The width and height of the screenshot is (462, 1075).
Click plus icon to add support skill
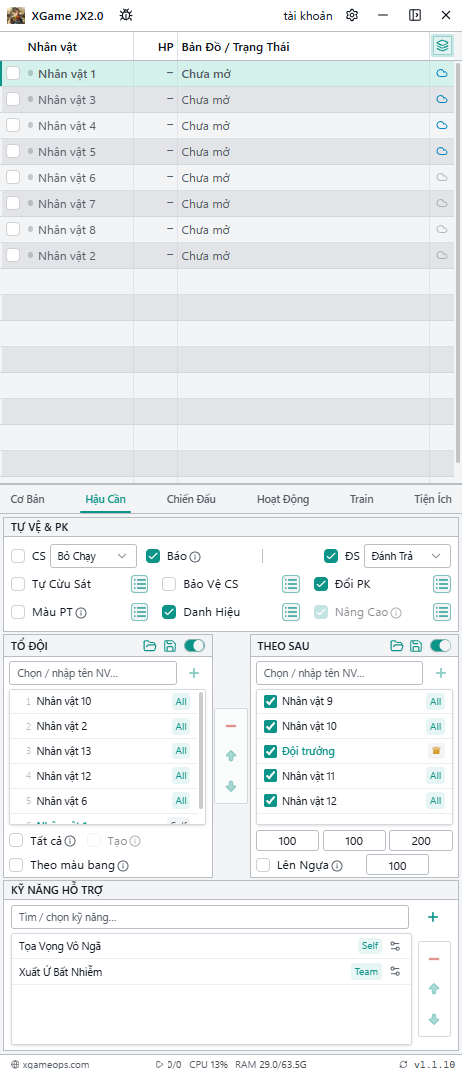pos(433,917)
